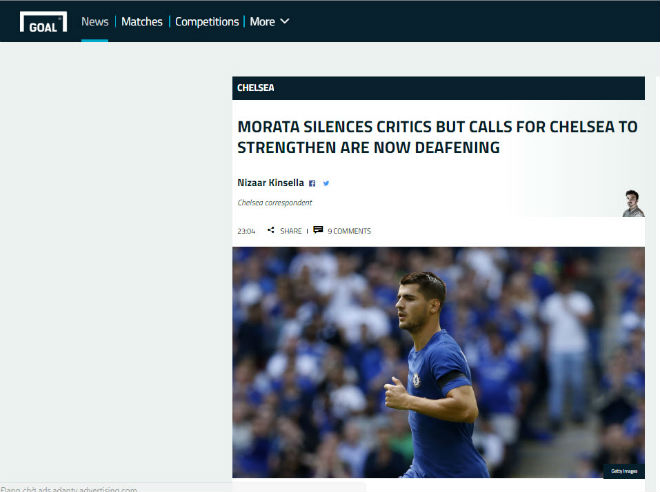Screen dimensions: 660x492
Task: Click the author's avatar illustration
Action: tap(632, 203)
